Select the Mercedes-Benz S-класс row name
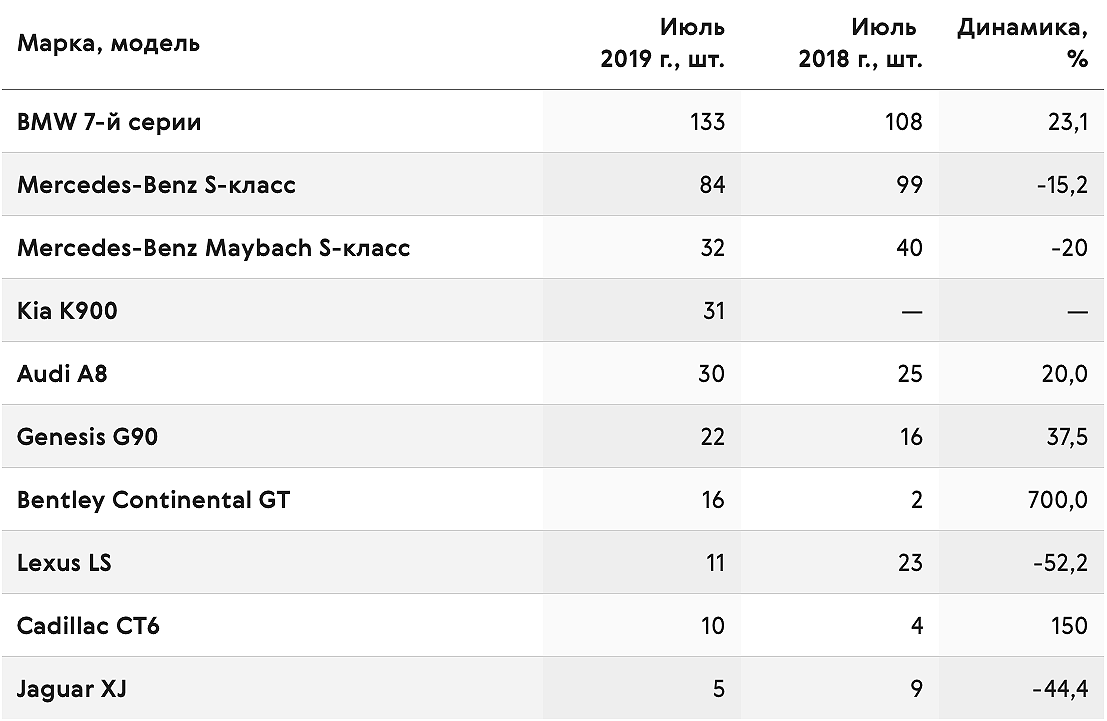 (156, 185)
